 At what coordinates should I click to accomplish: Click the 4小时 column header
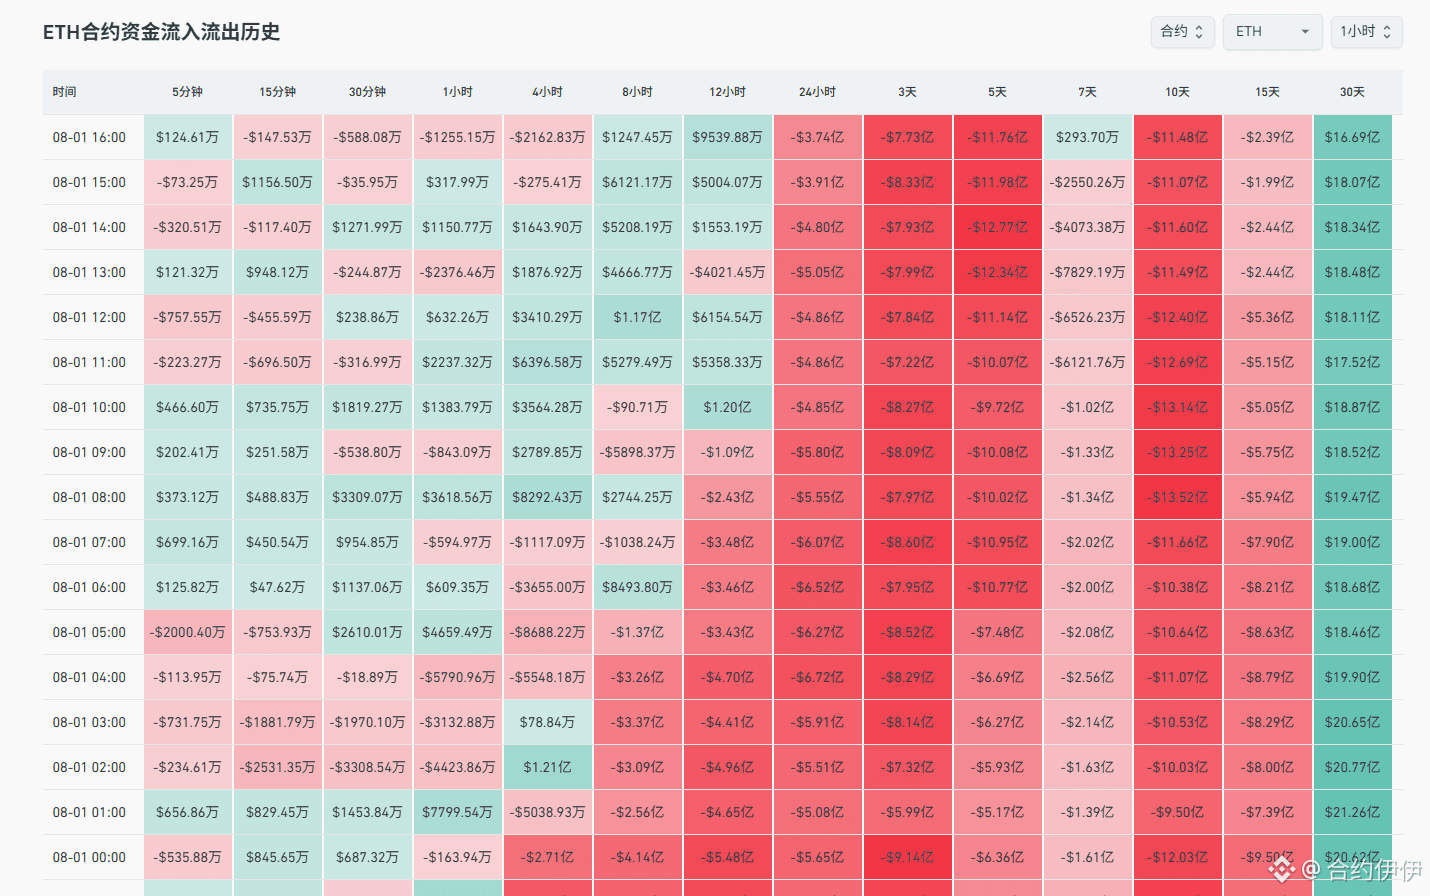pos(547,92)
